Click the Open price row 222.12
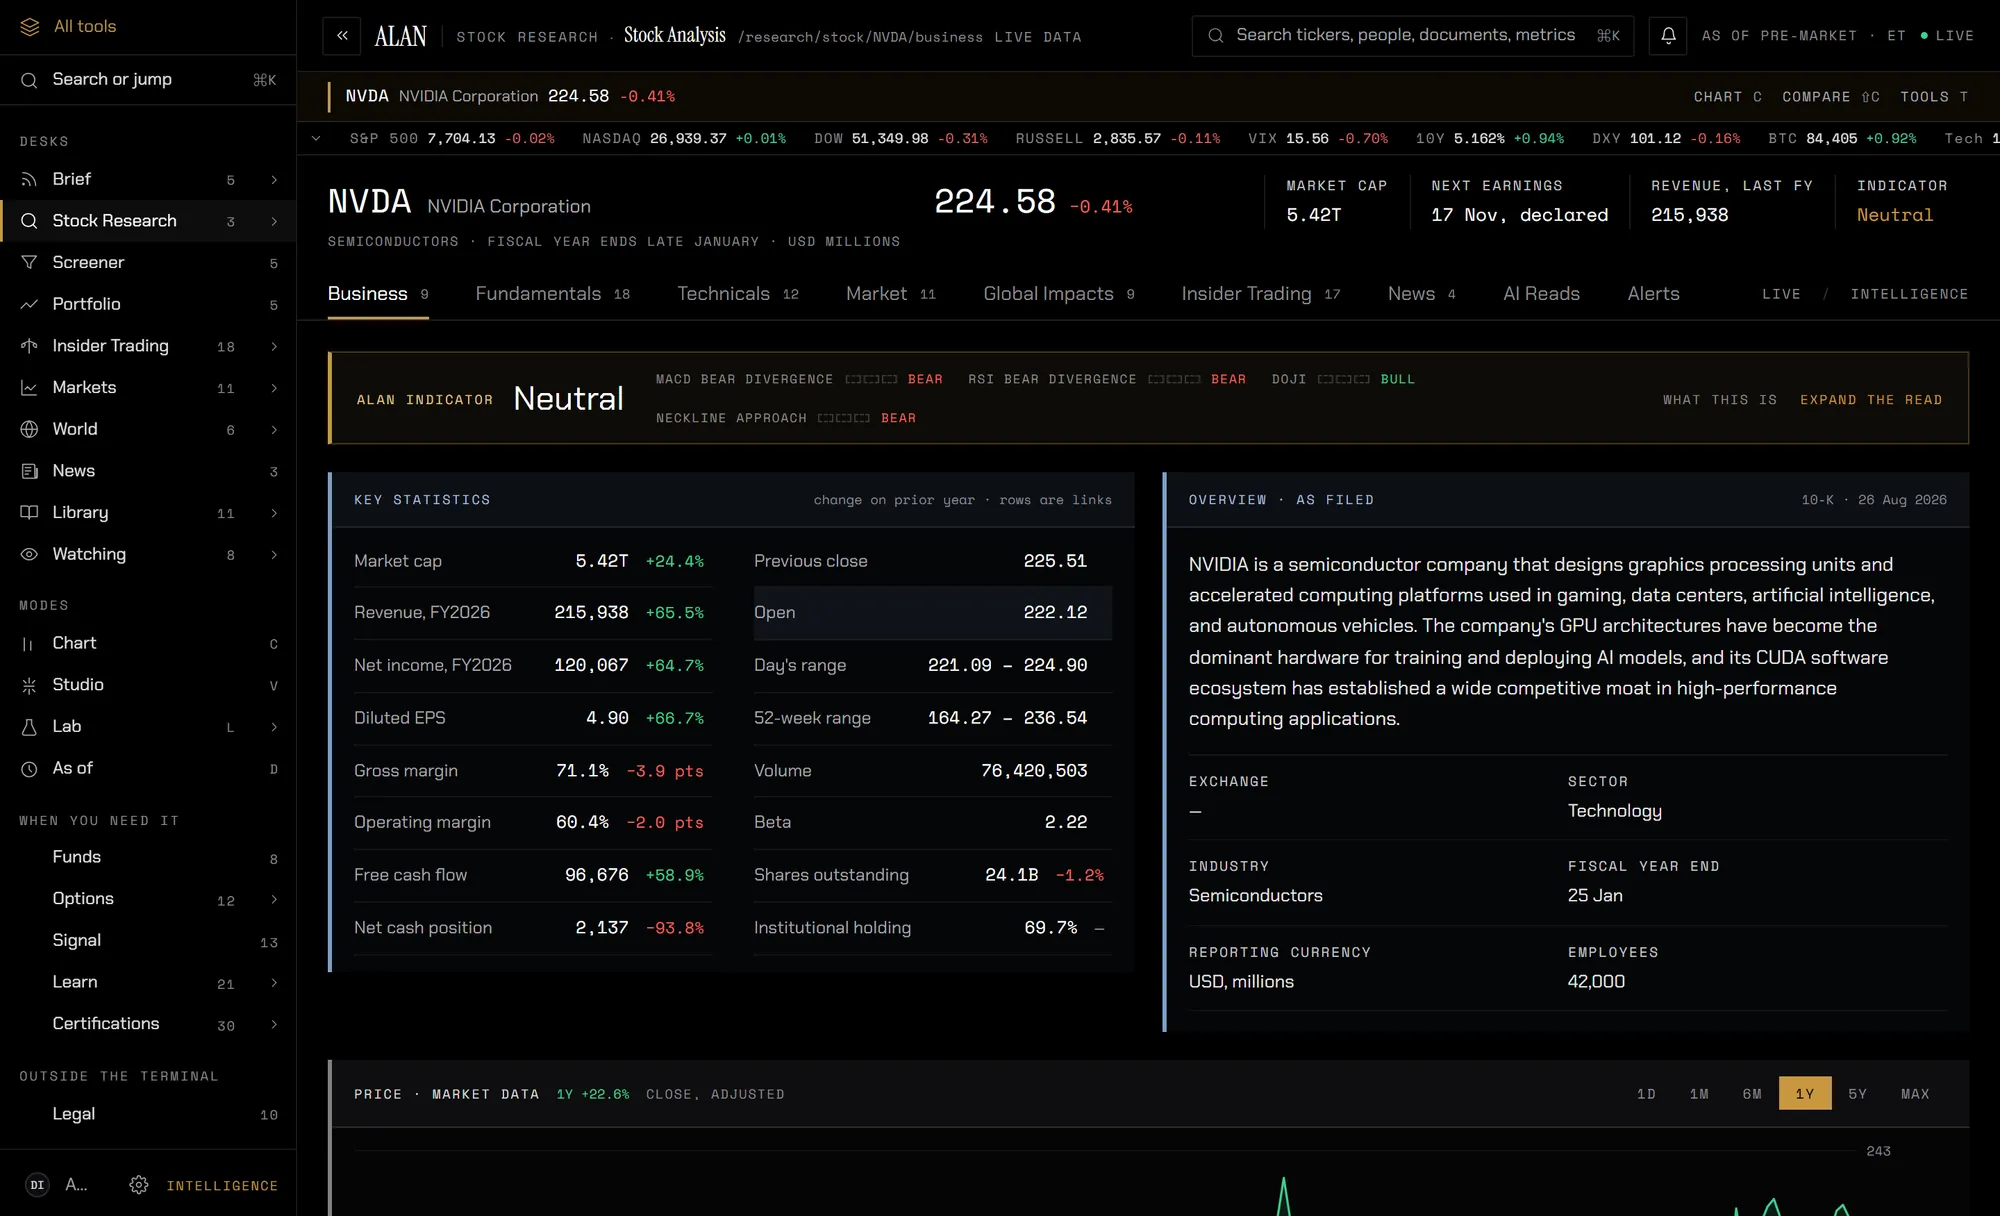 pos(932,612)
